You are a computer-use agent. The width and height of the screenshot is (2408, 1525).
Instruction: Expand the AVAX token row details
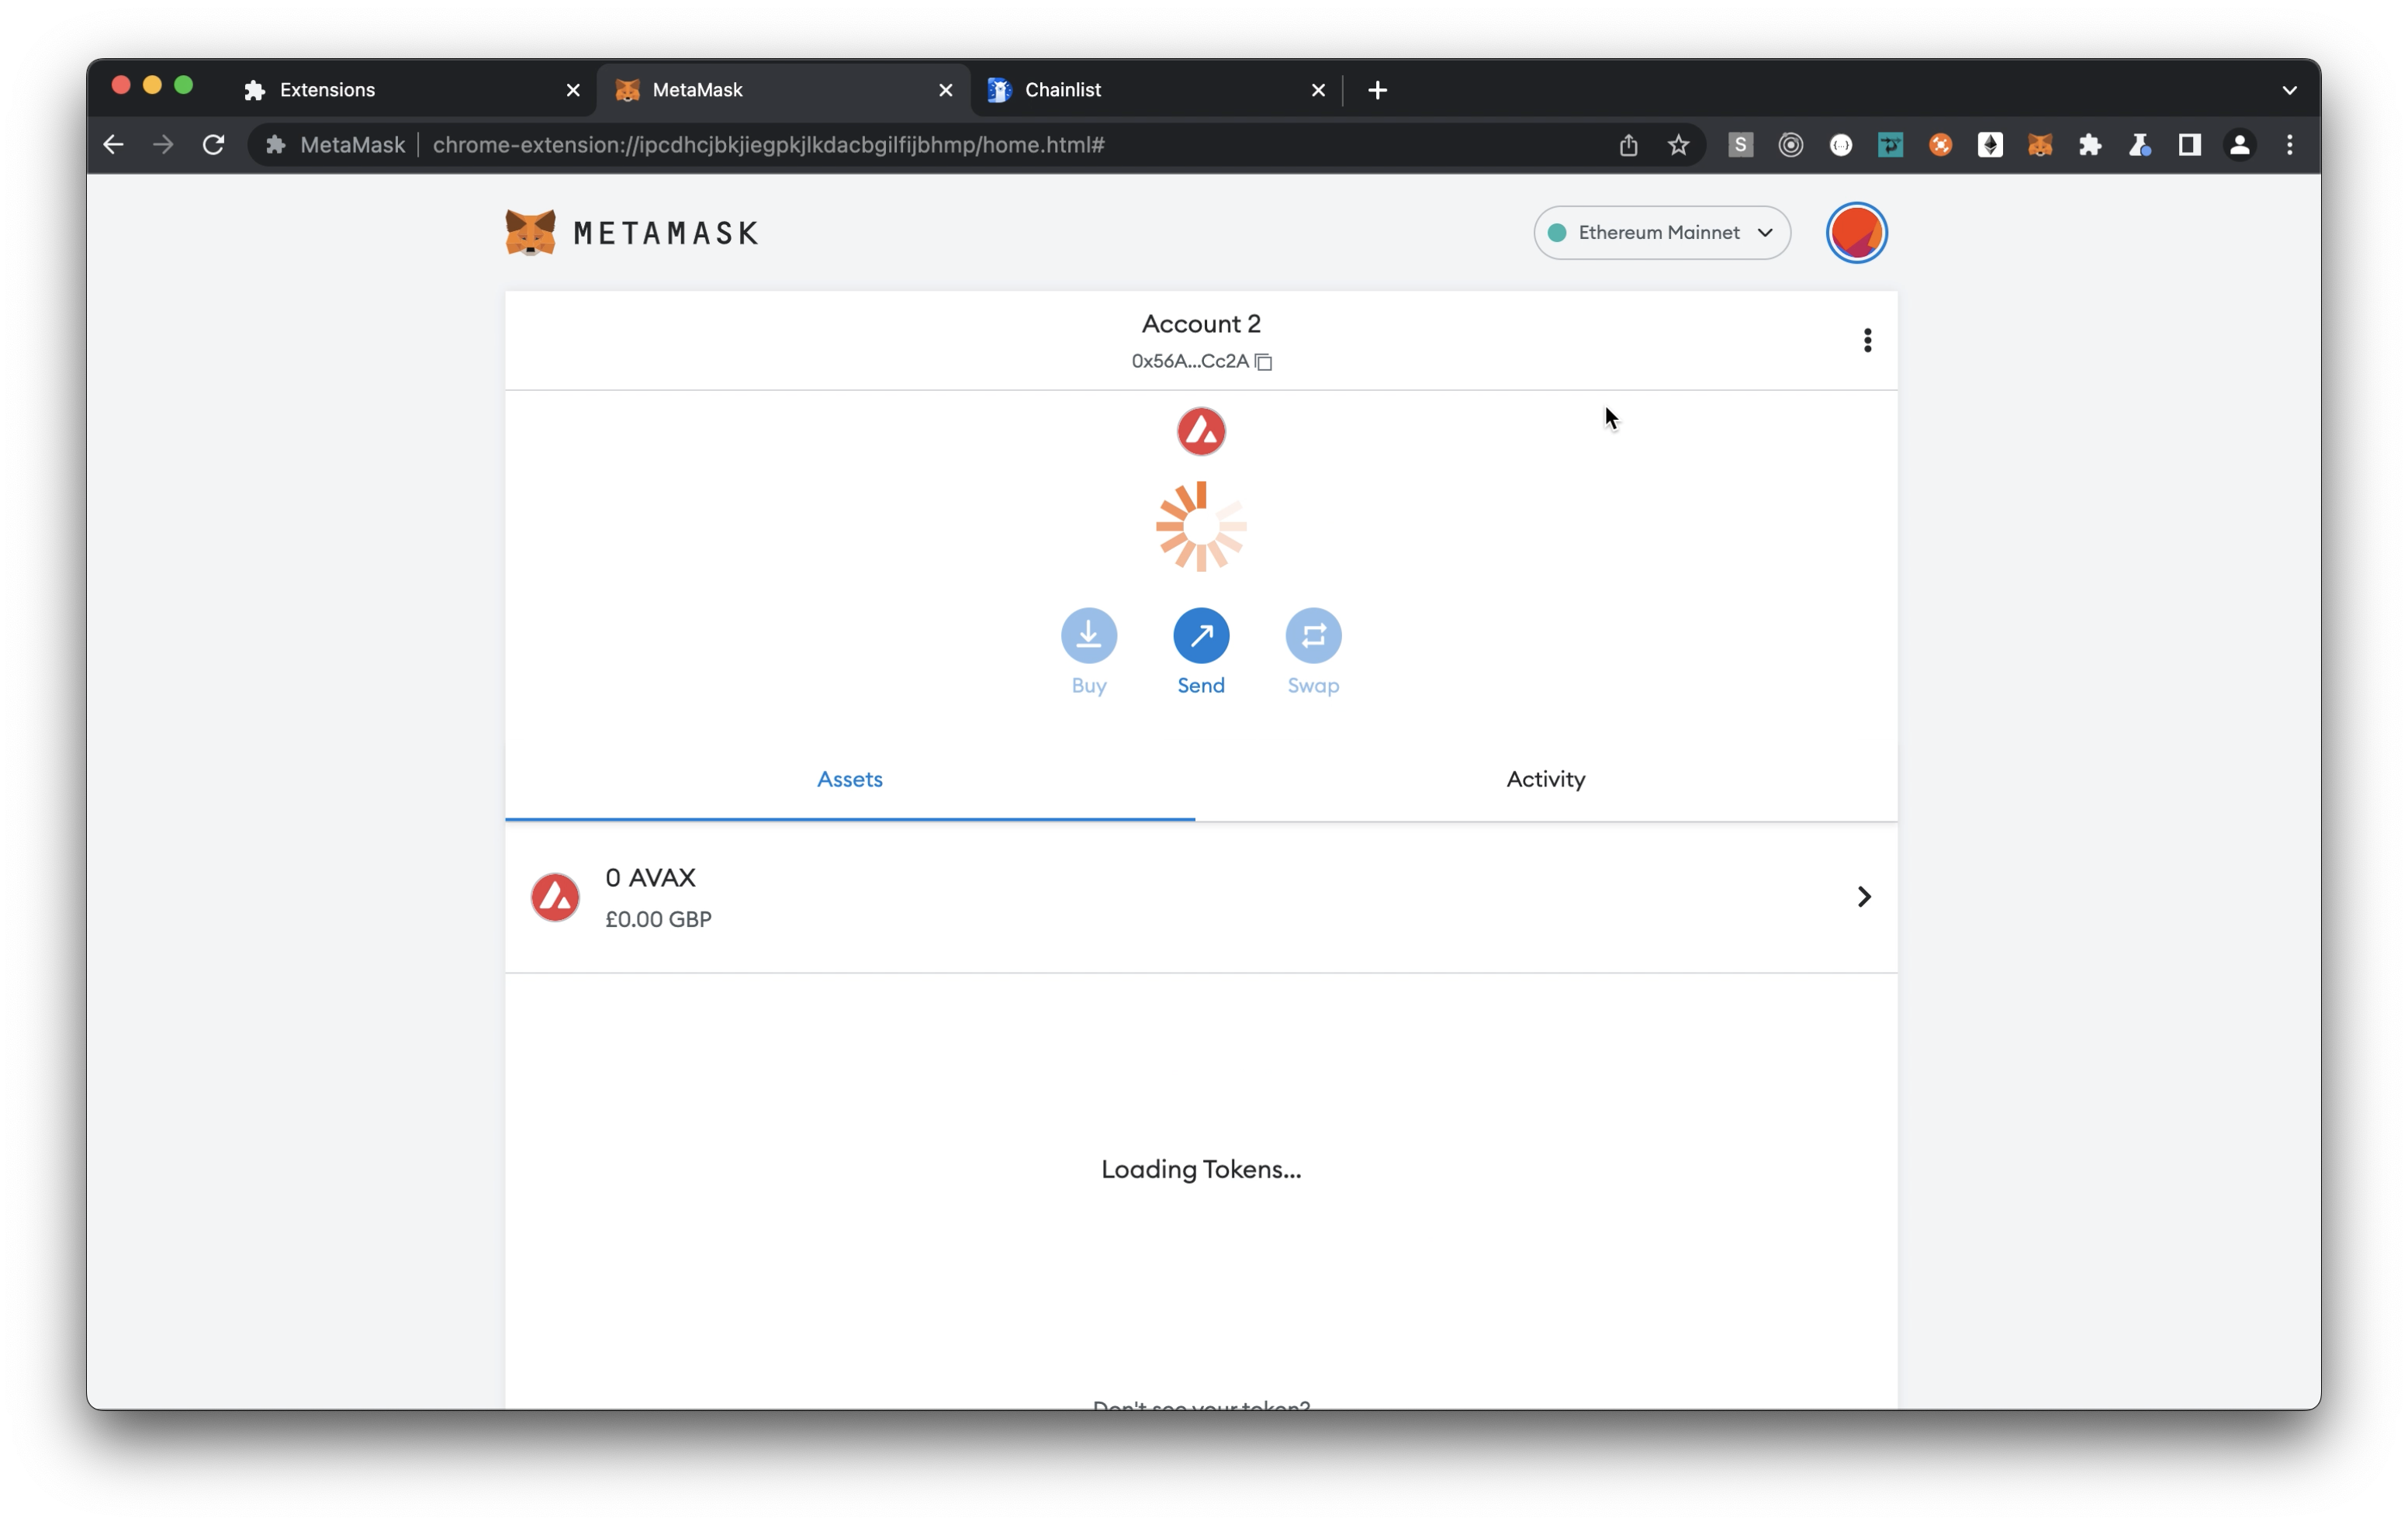tap(1863, 897)
